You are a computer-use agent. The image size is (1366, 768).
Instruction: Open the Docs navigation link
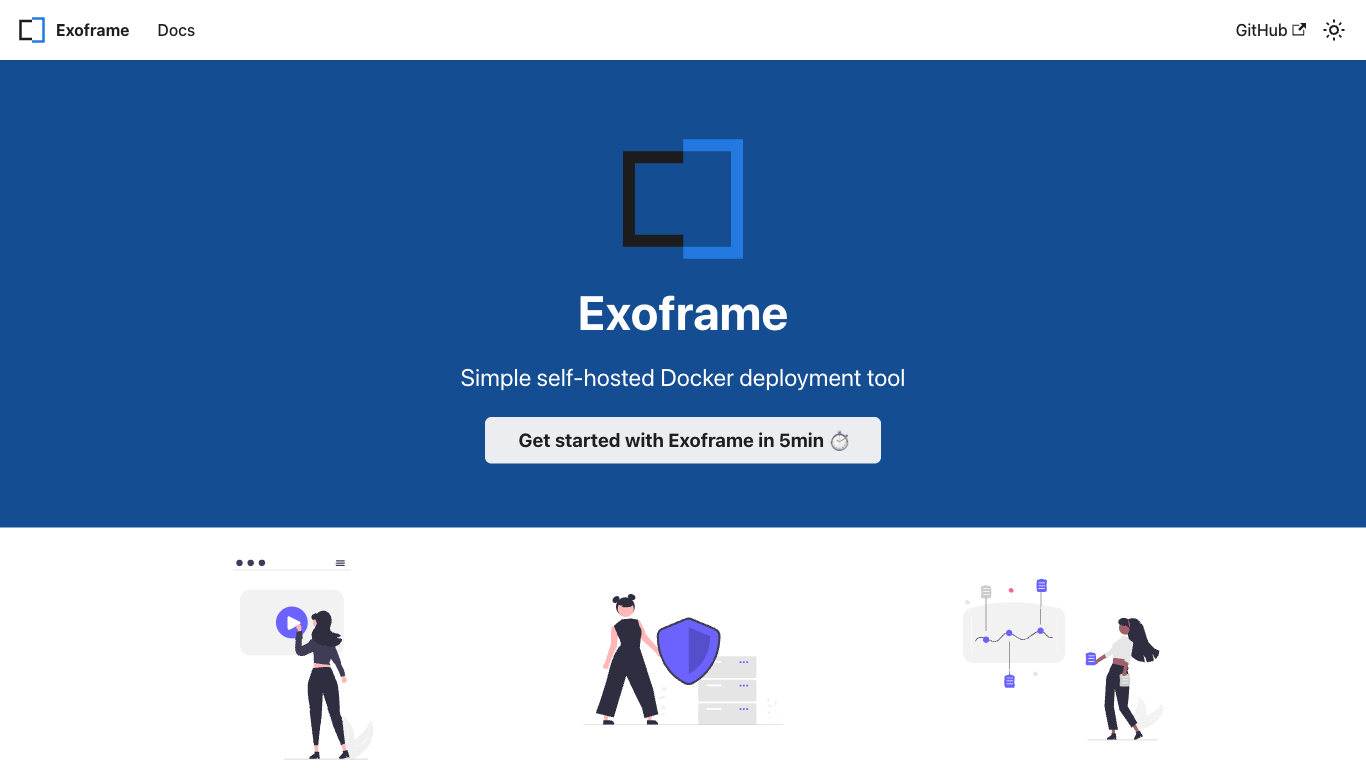coord(176,30)
